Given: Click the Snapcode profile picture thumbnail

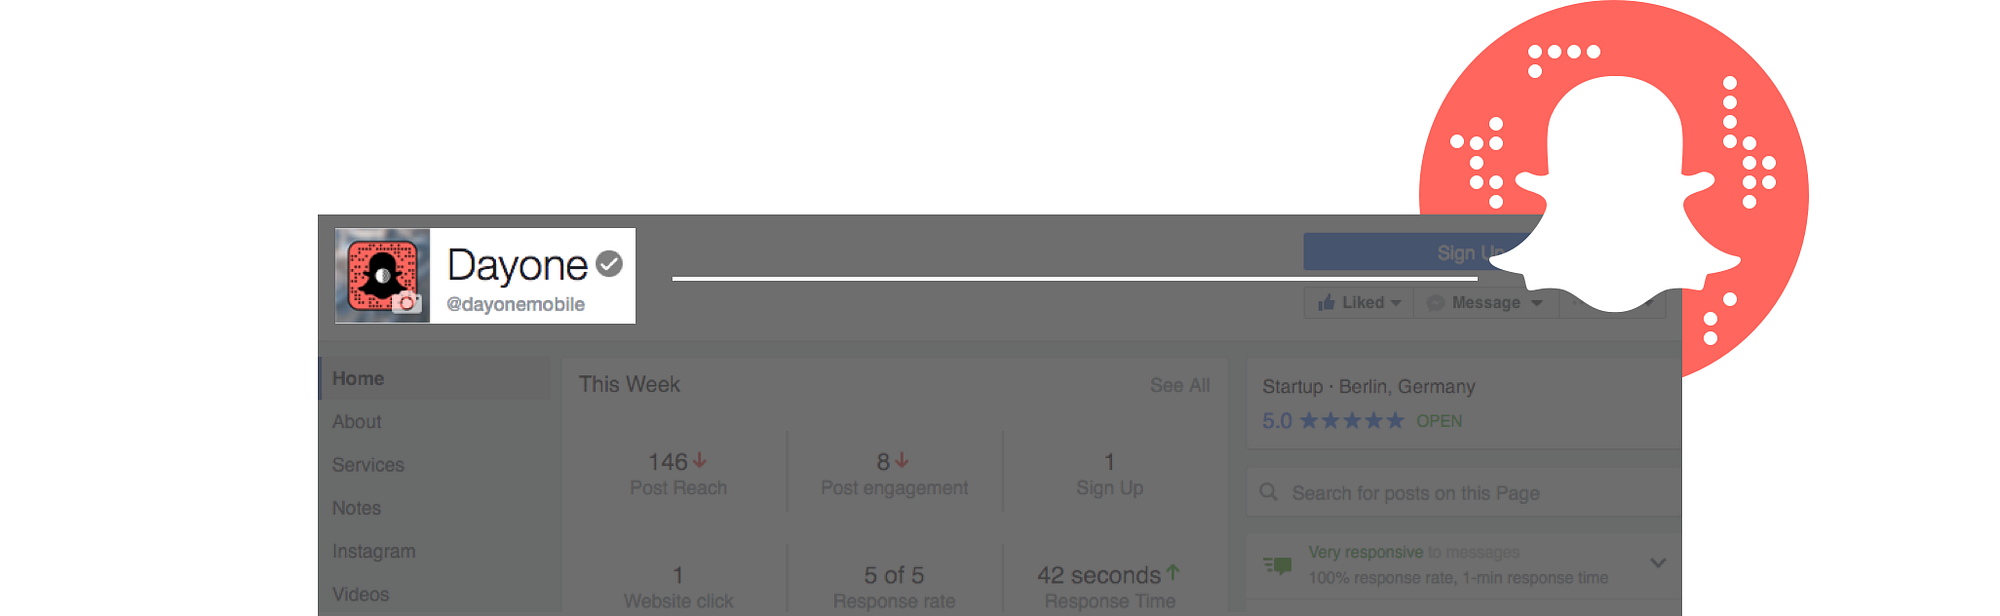Looking at the screenshot, I should click(x=382, y=276).
